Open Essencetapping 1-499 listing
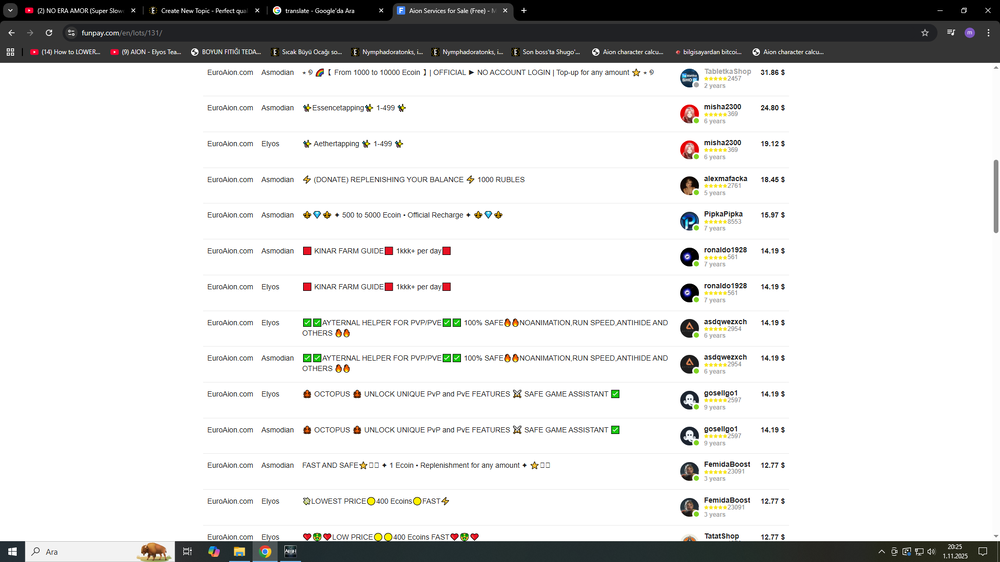Viewport: 1000px width, 562px height. 354,108
